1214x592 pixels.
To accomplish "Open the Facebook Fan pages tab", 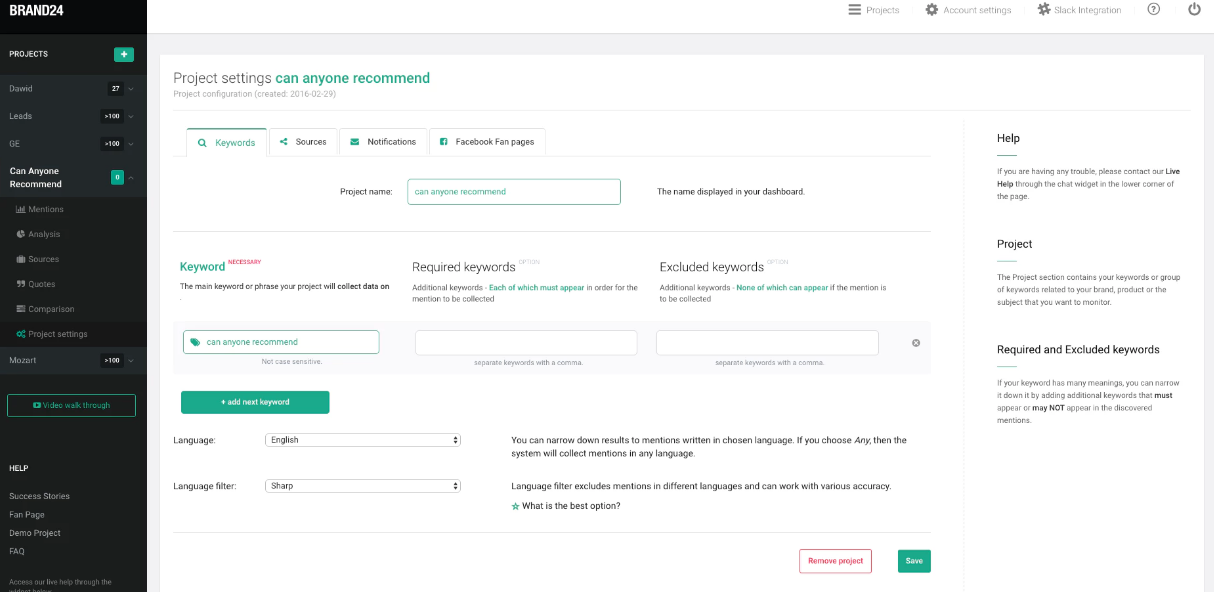I will coord(487,142).
